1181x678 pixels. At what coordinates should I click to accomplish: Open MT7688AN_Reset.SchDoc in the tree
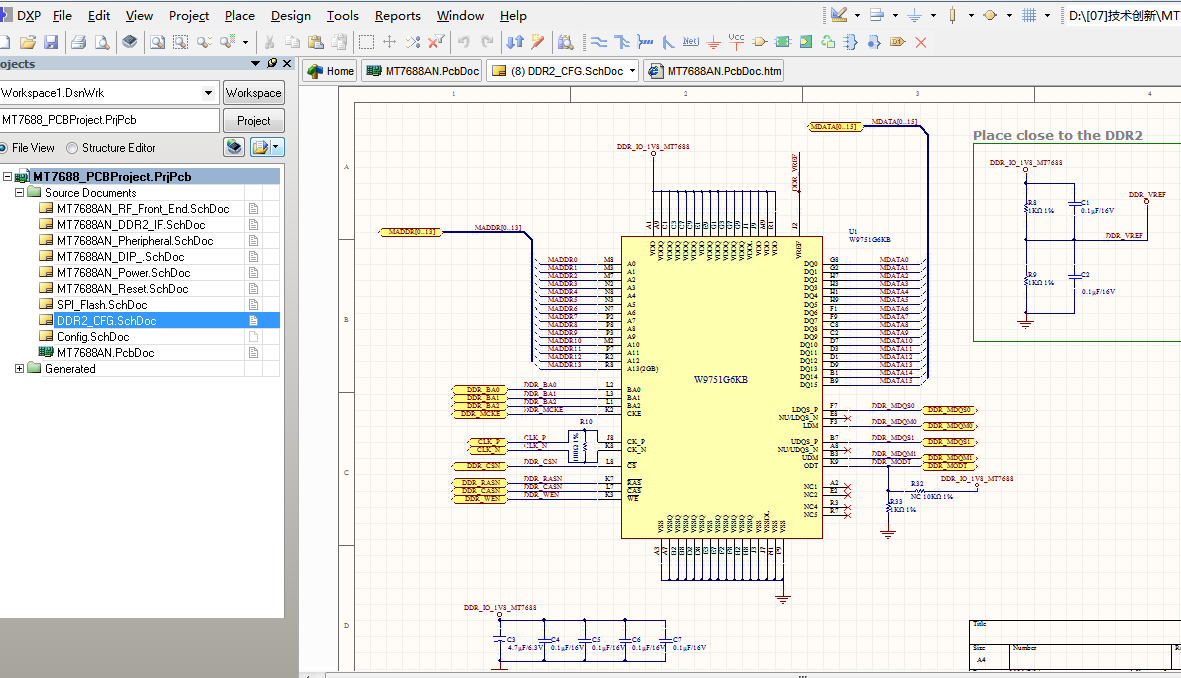tap(123, 289)
